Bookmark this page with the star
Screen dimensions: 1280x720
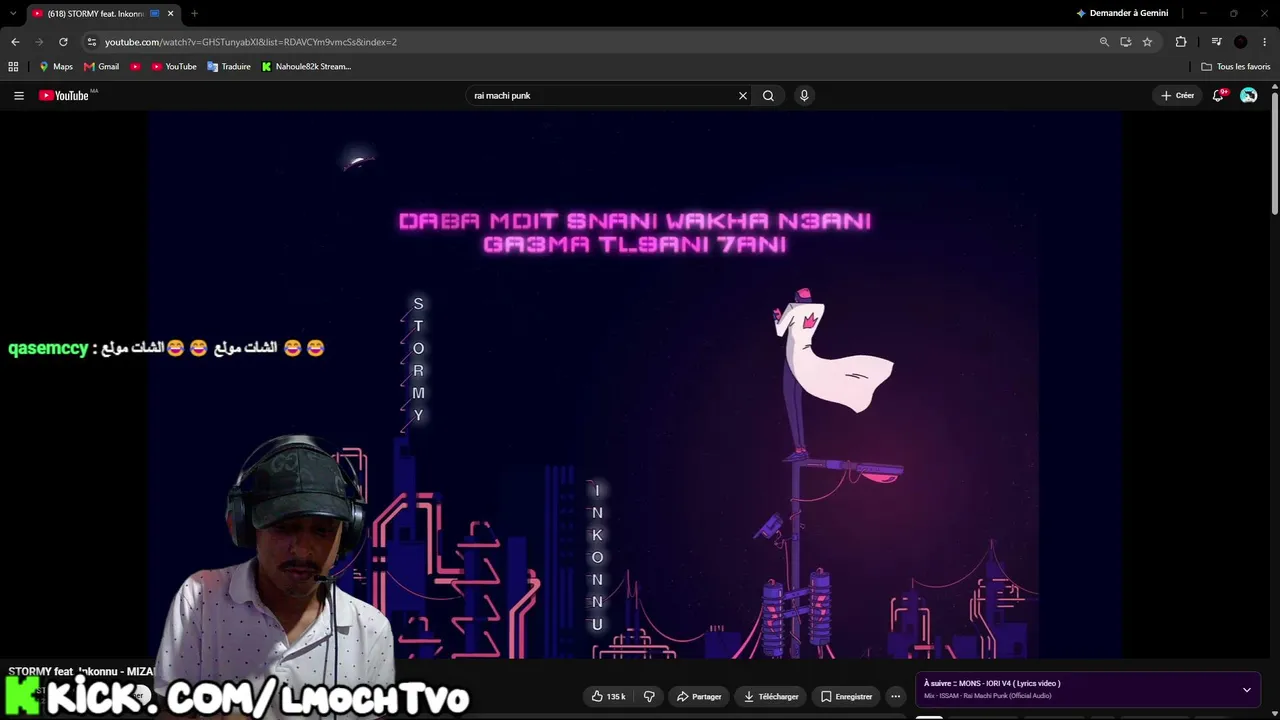(x=1147, y=42)
